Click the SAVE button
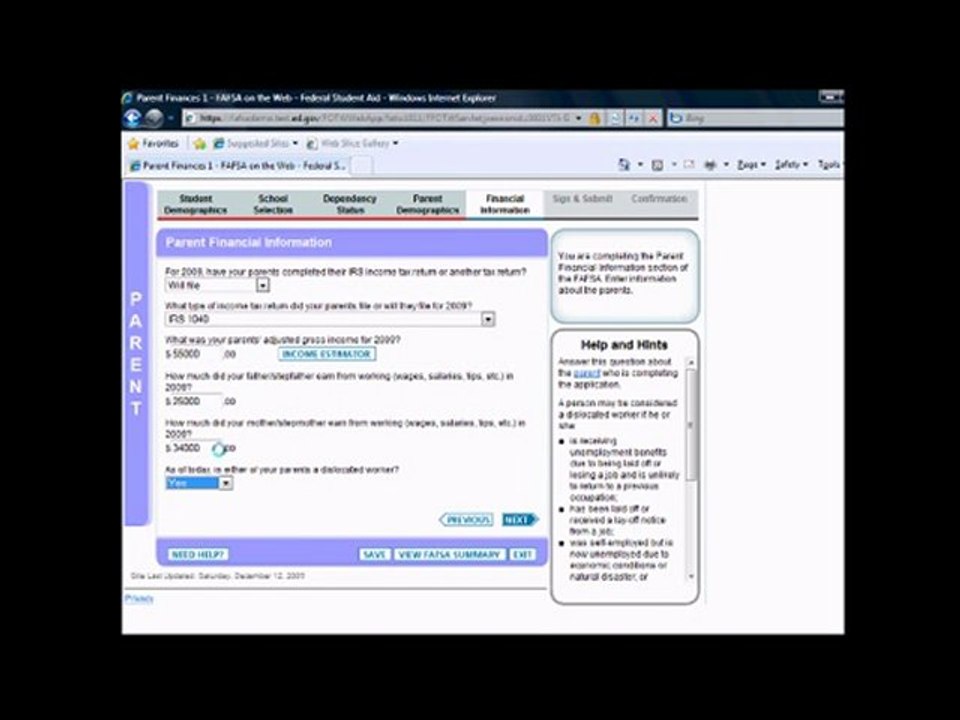Viewport: 960px width, 720px height. [x=373, y=554]
